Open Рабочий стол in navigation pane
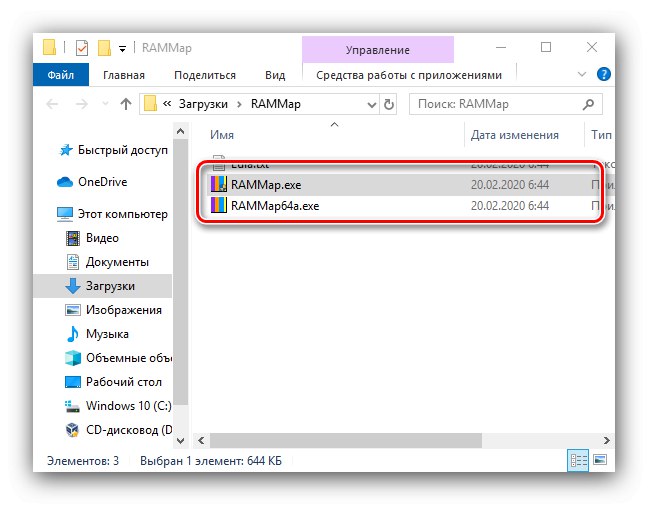648x505 pixels. pyautogui.click(x=124, y=382)
